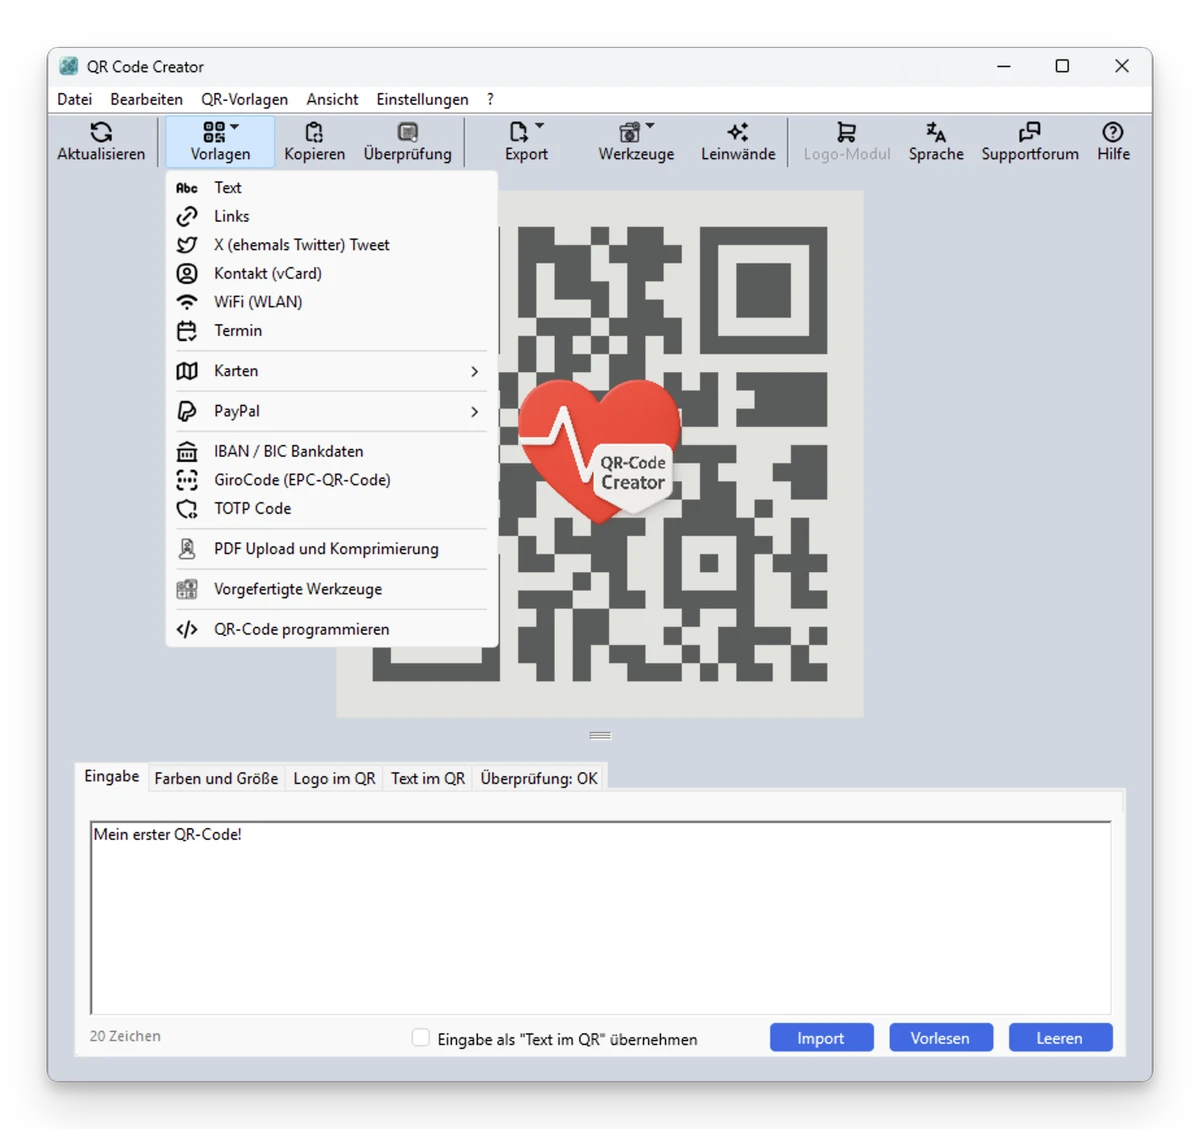Click the Logo-Modul cart icon
This screenshot has height=1129, width=1200.
(x=846, y=132)
